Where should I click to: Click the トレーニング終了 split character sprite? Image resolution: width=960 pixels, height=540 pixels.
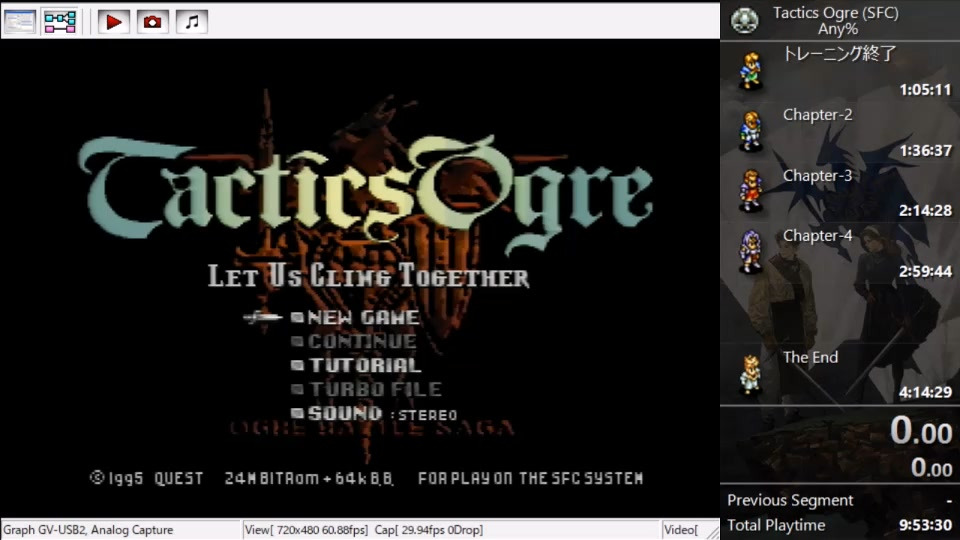[x=751, y=71]
